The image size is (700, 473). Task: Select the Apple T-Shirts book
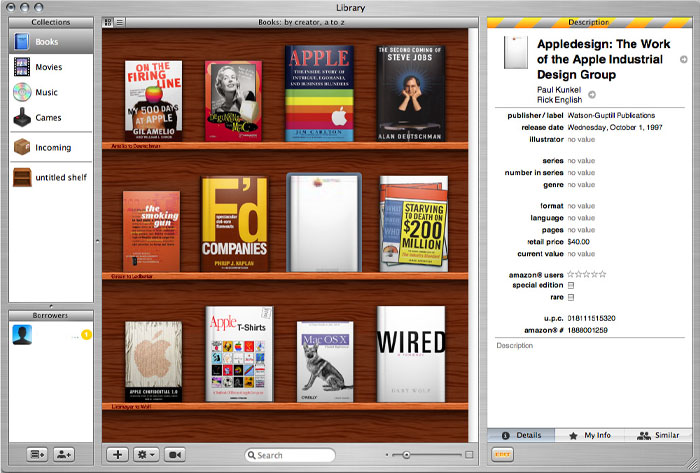pos(239,354)
